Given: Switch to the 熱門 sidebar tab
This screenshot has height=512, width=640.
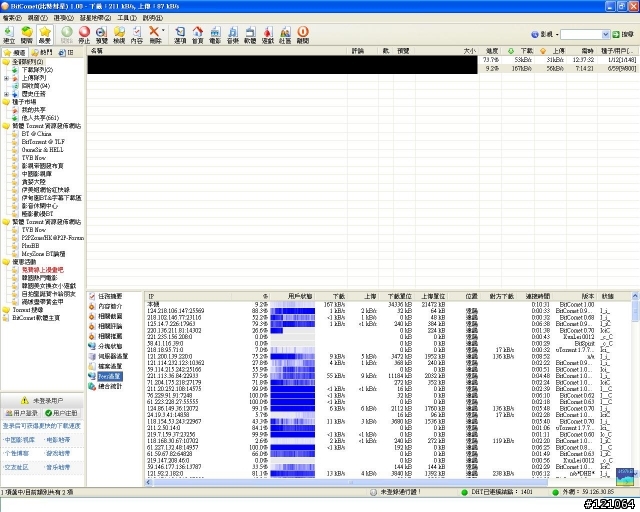Looking at the screenshot, I should pos(42,53).
